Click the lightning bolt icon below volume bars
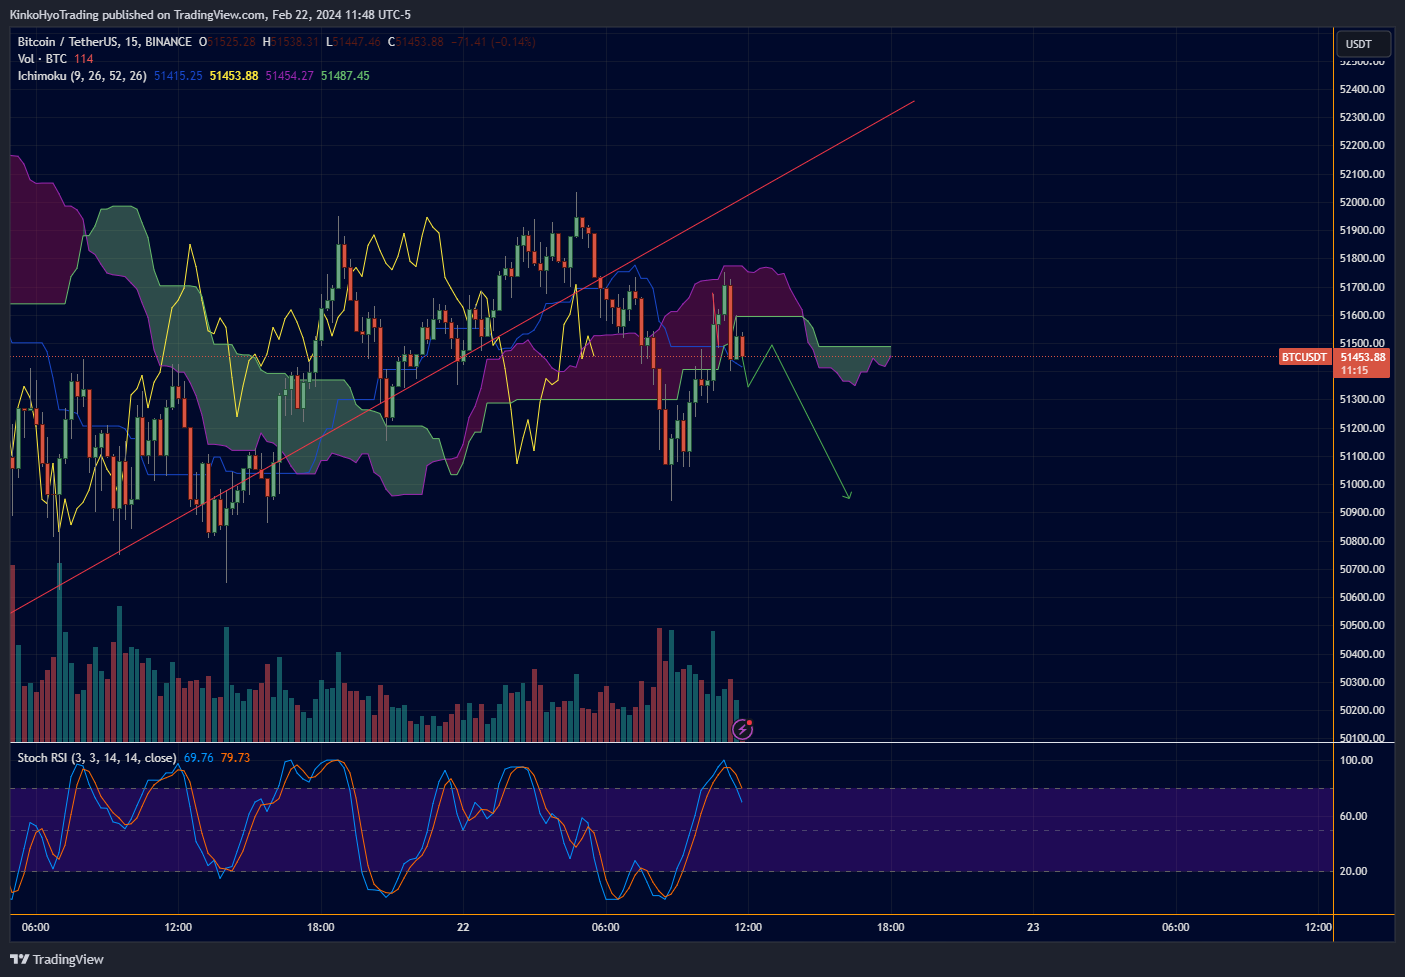 pyautogui.click(x=742, y=729)
